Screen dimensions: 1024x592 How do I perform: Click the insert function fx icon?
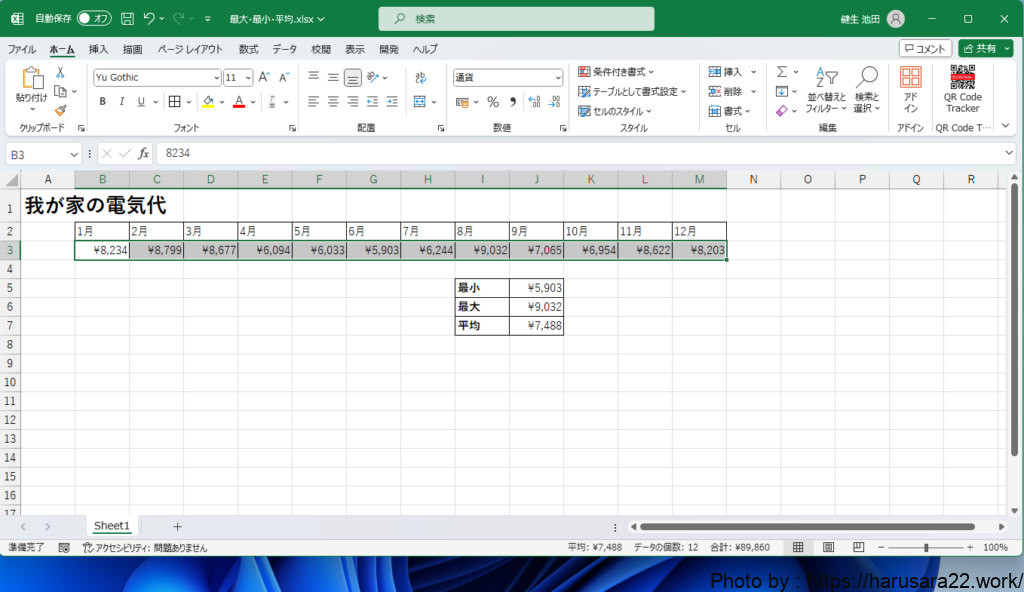[143, 153]
